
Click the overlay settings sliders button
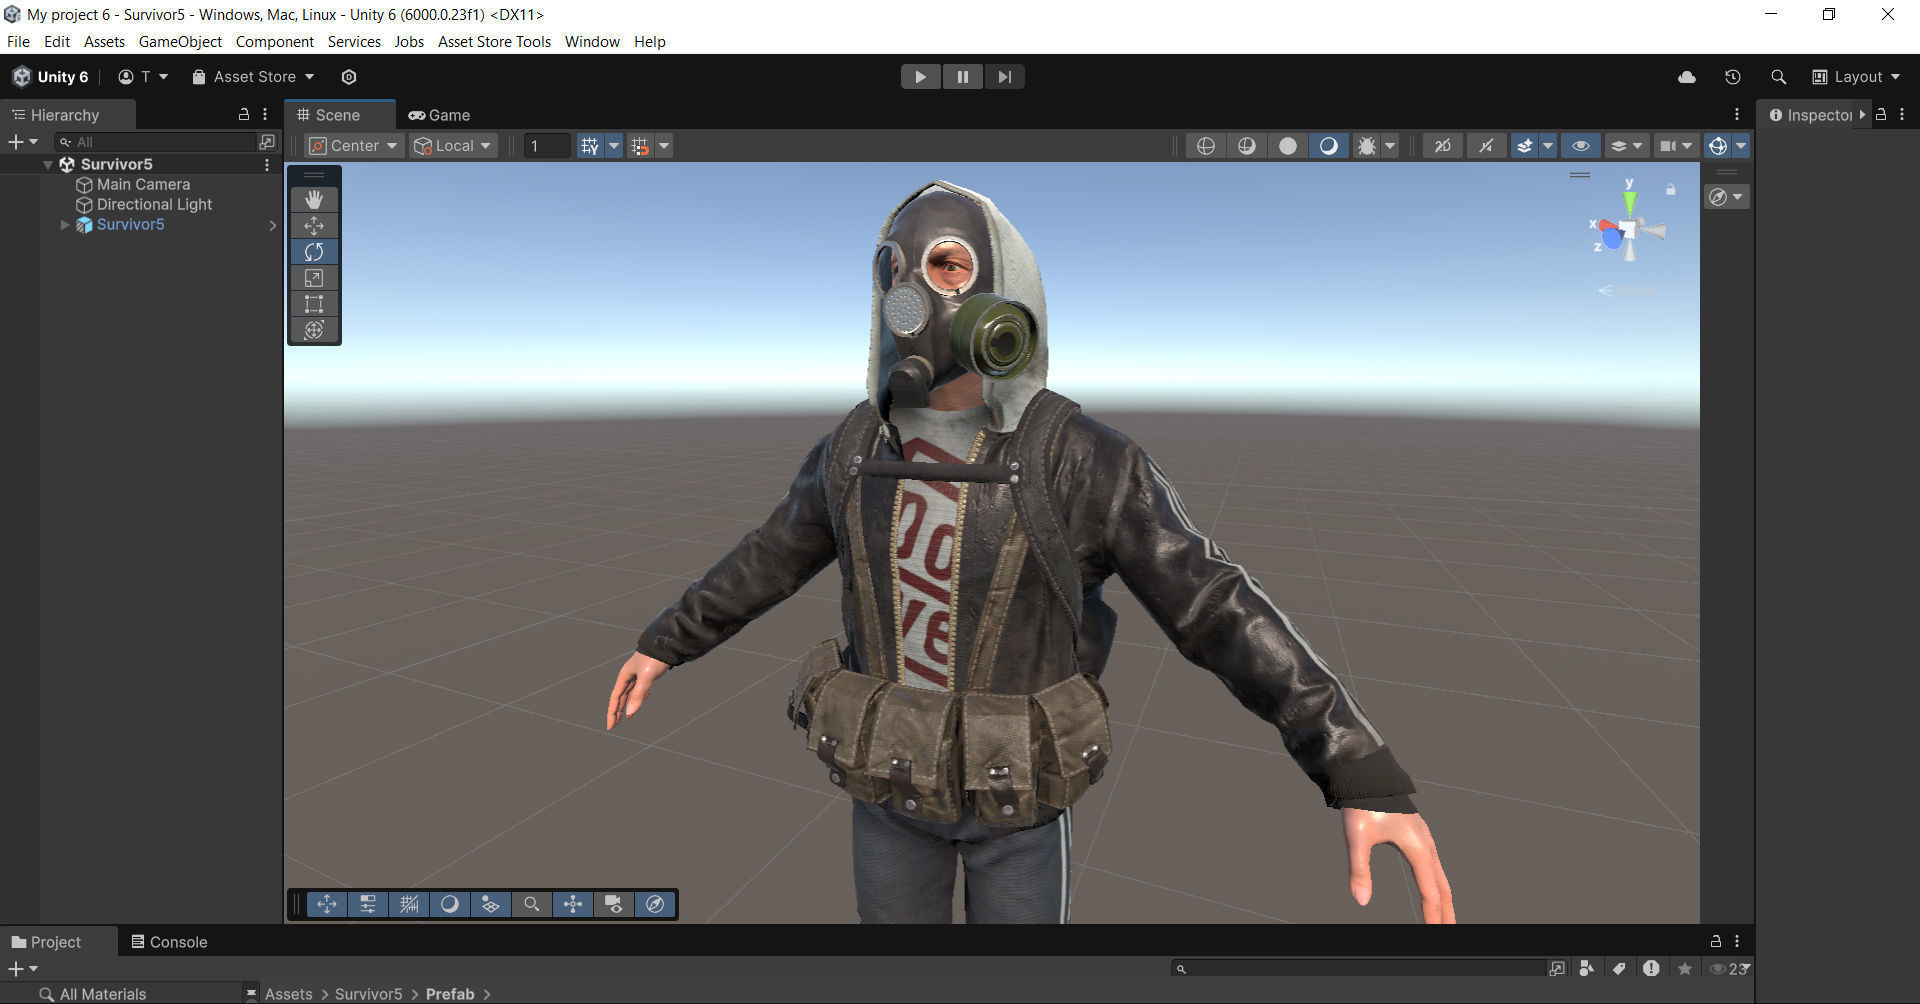368,904
